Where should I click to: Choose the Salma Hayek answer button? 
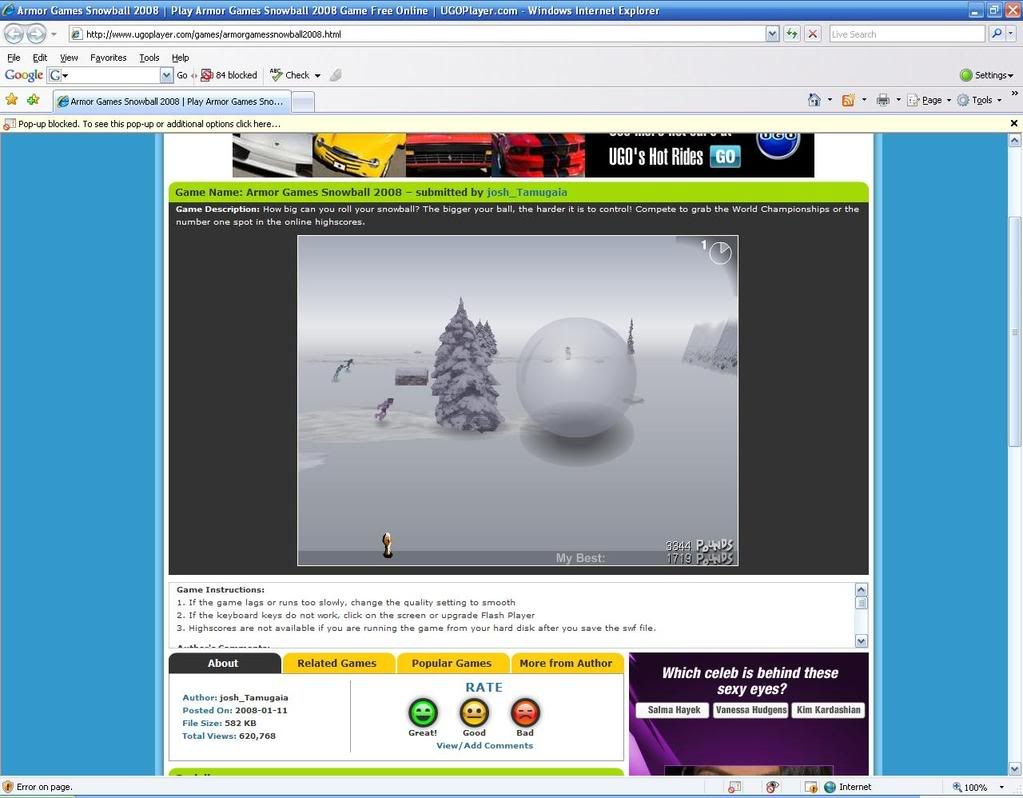[x=672, y=710]
